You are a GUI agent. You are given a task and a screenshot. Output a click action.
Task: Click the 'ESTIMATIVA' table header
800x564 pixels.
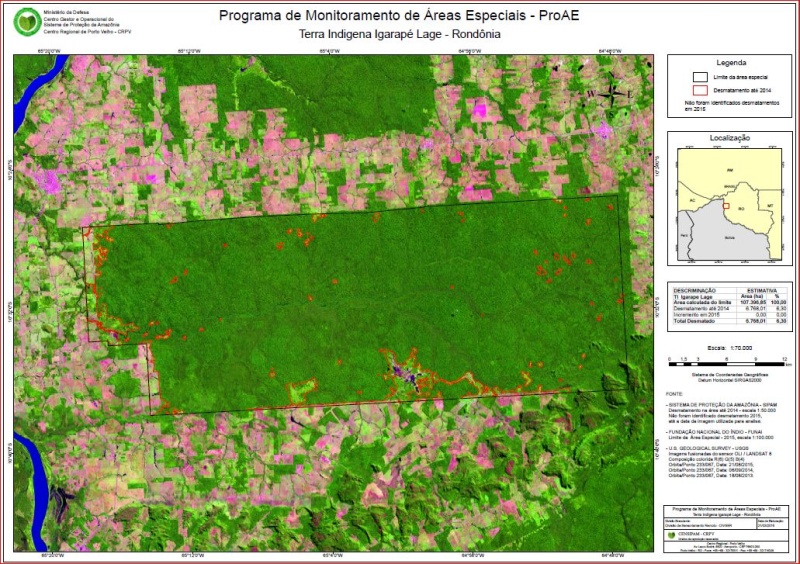(762, 290)
